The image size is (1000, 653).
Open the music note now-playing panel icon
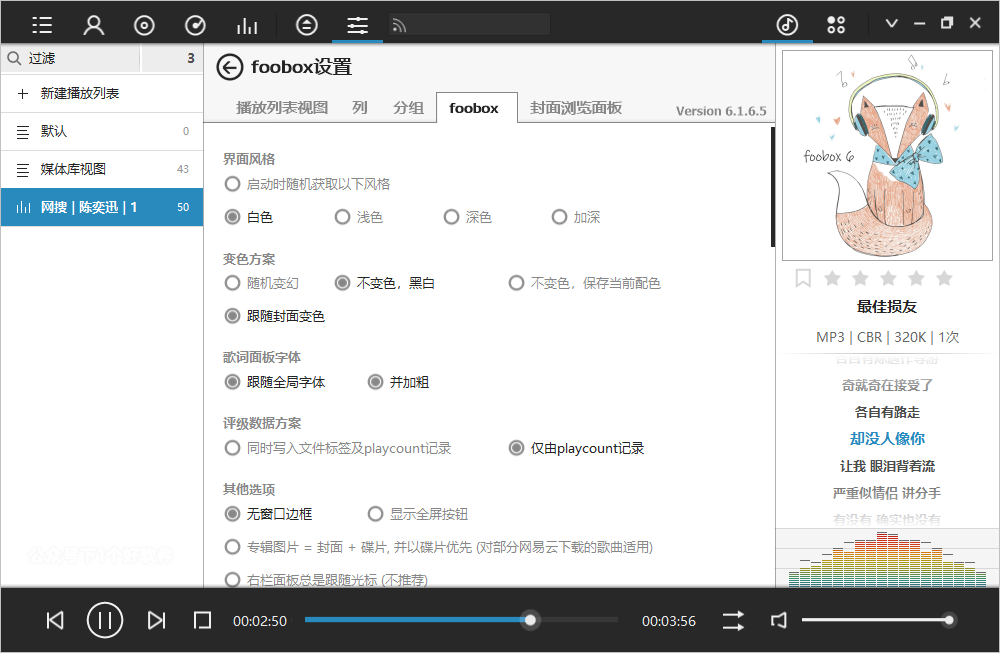787,25
